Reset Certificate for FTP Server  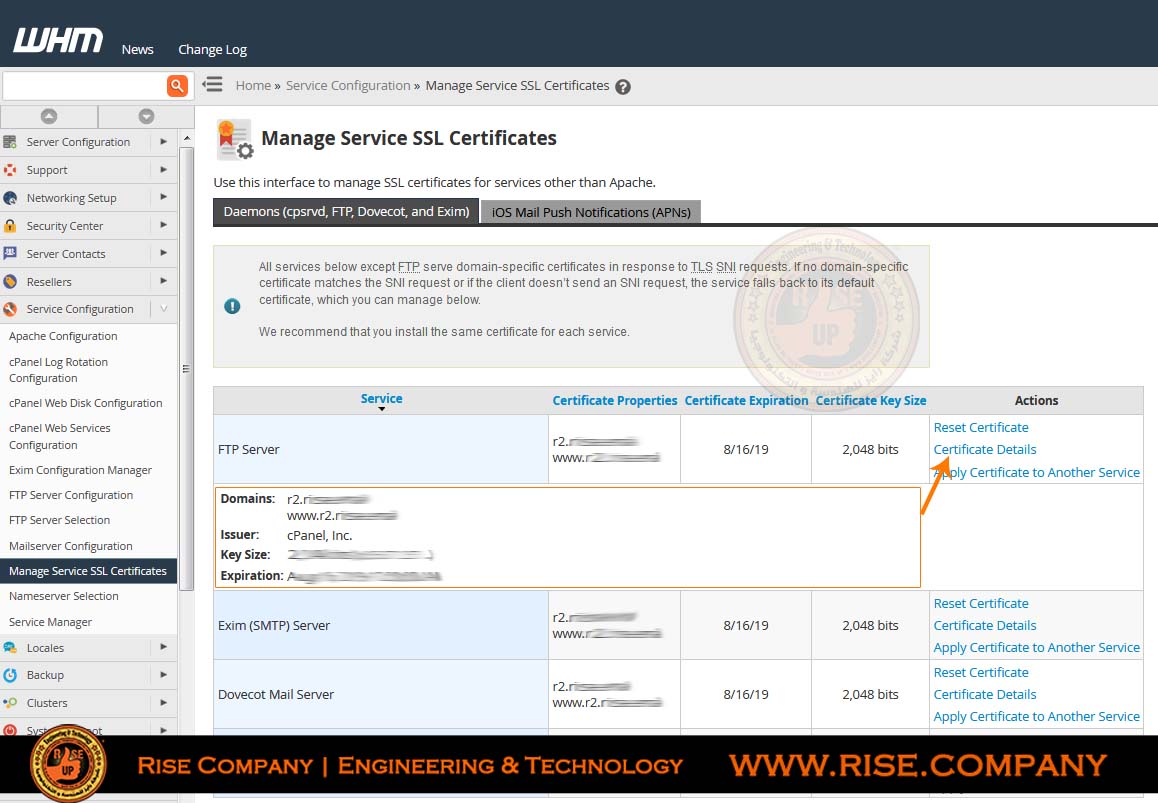tap(981, 428)
